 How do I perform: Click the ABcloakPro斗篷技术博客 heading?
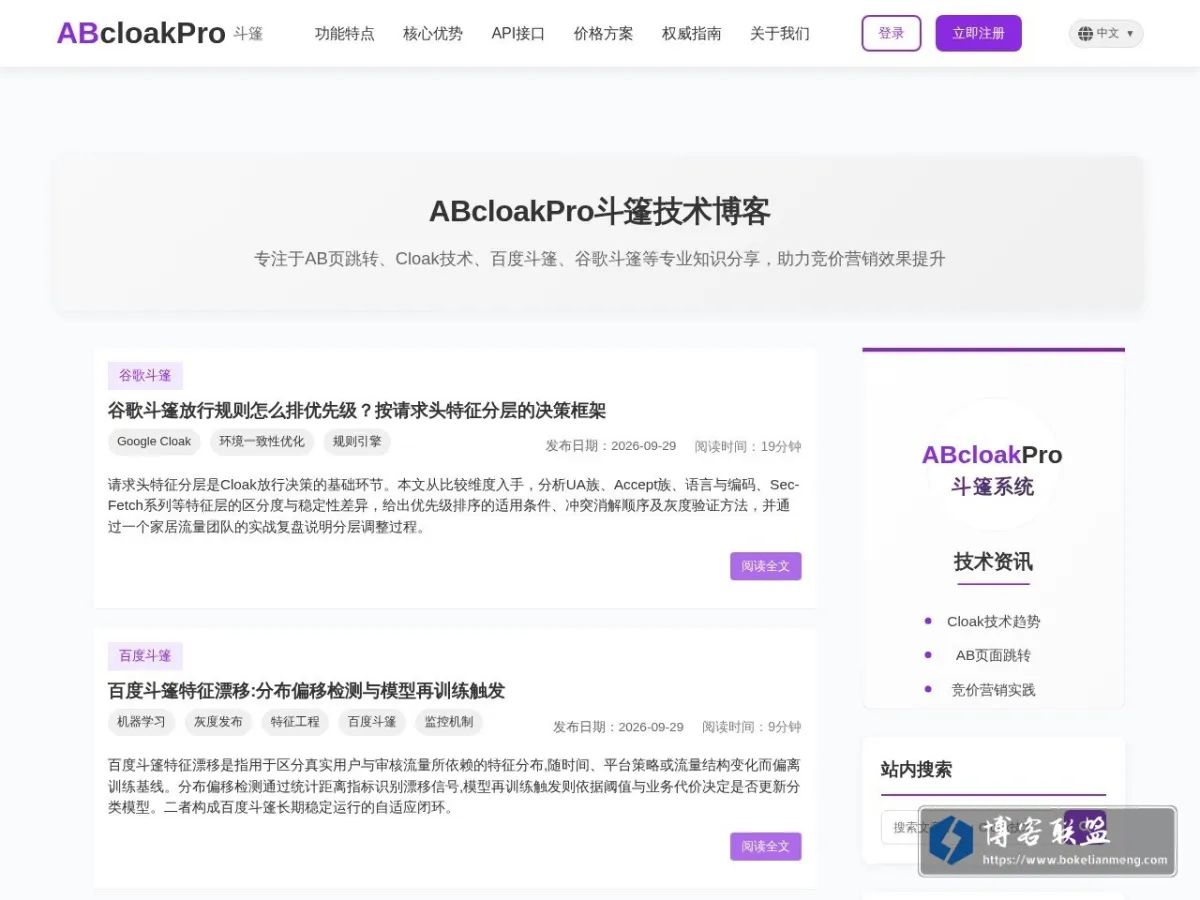[x=600, y=212]
